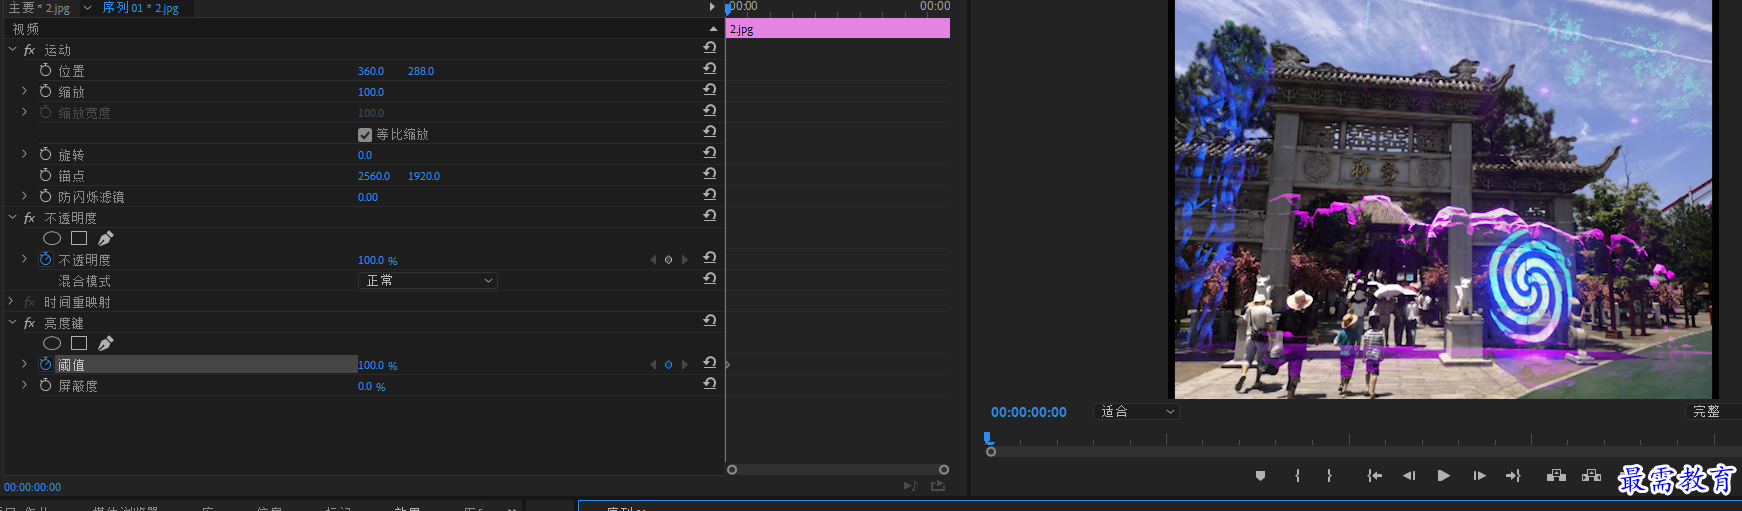Select the 主要 * 2.jpg tab

39,8
